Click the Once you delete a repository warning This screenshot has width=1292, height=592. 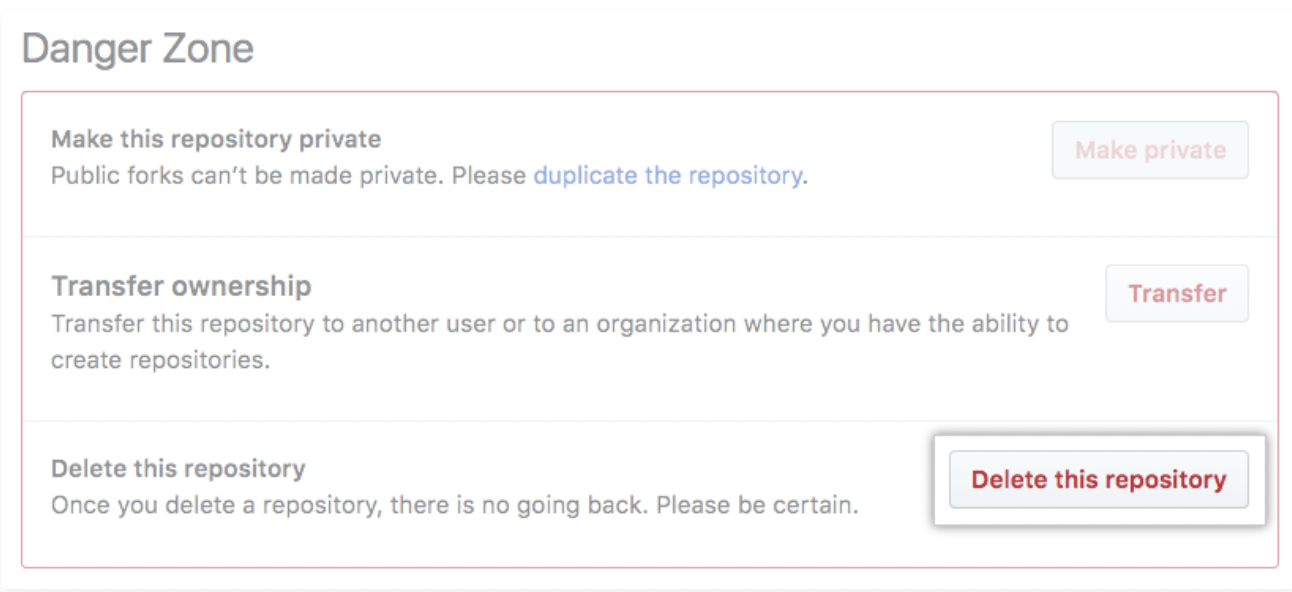click(455, 505)
